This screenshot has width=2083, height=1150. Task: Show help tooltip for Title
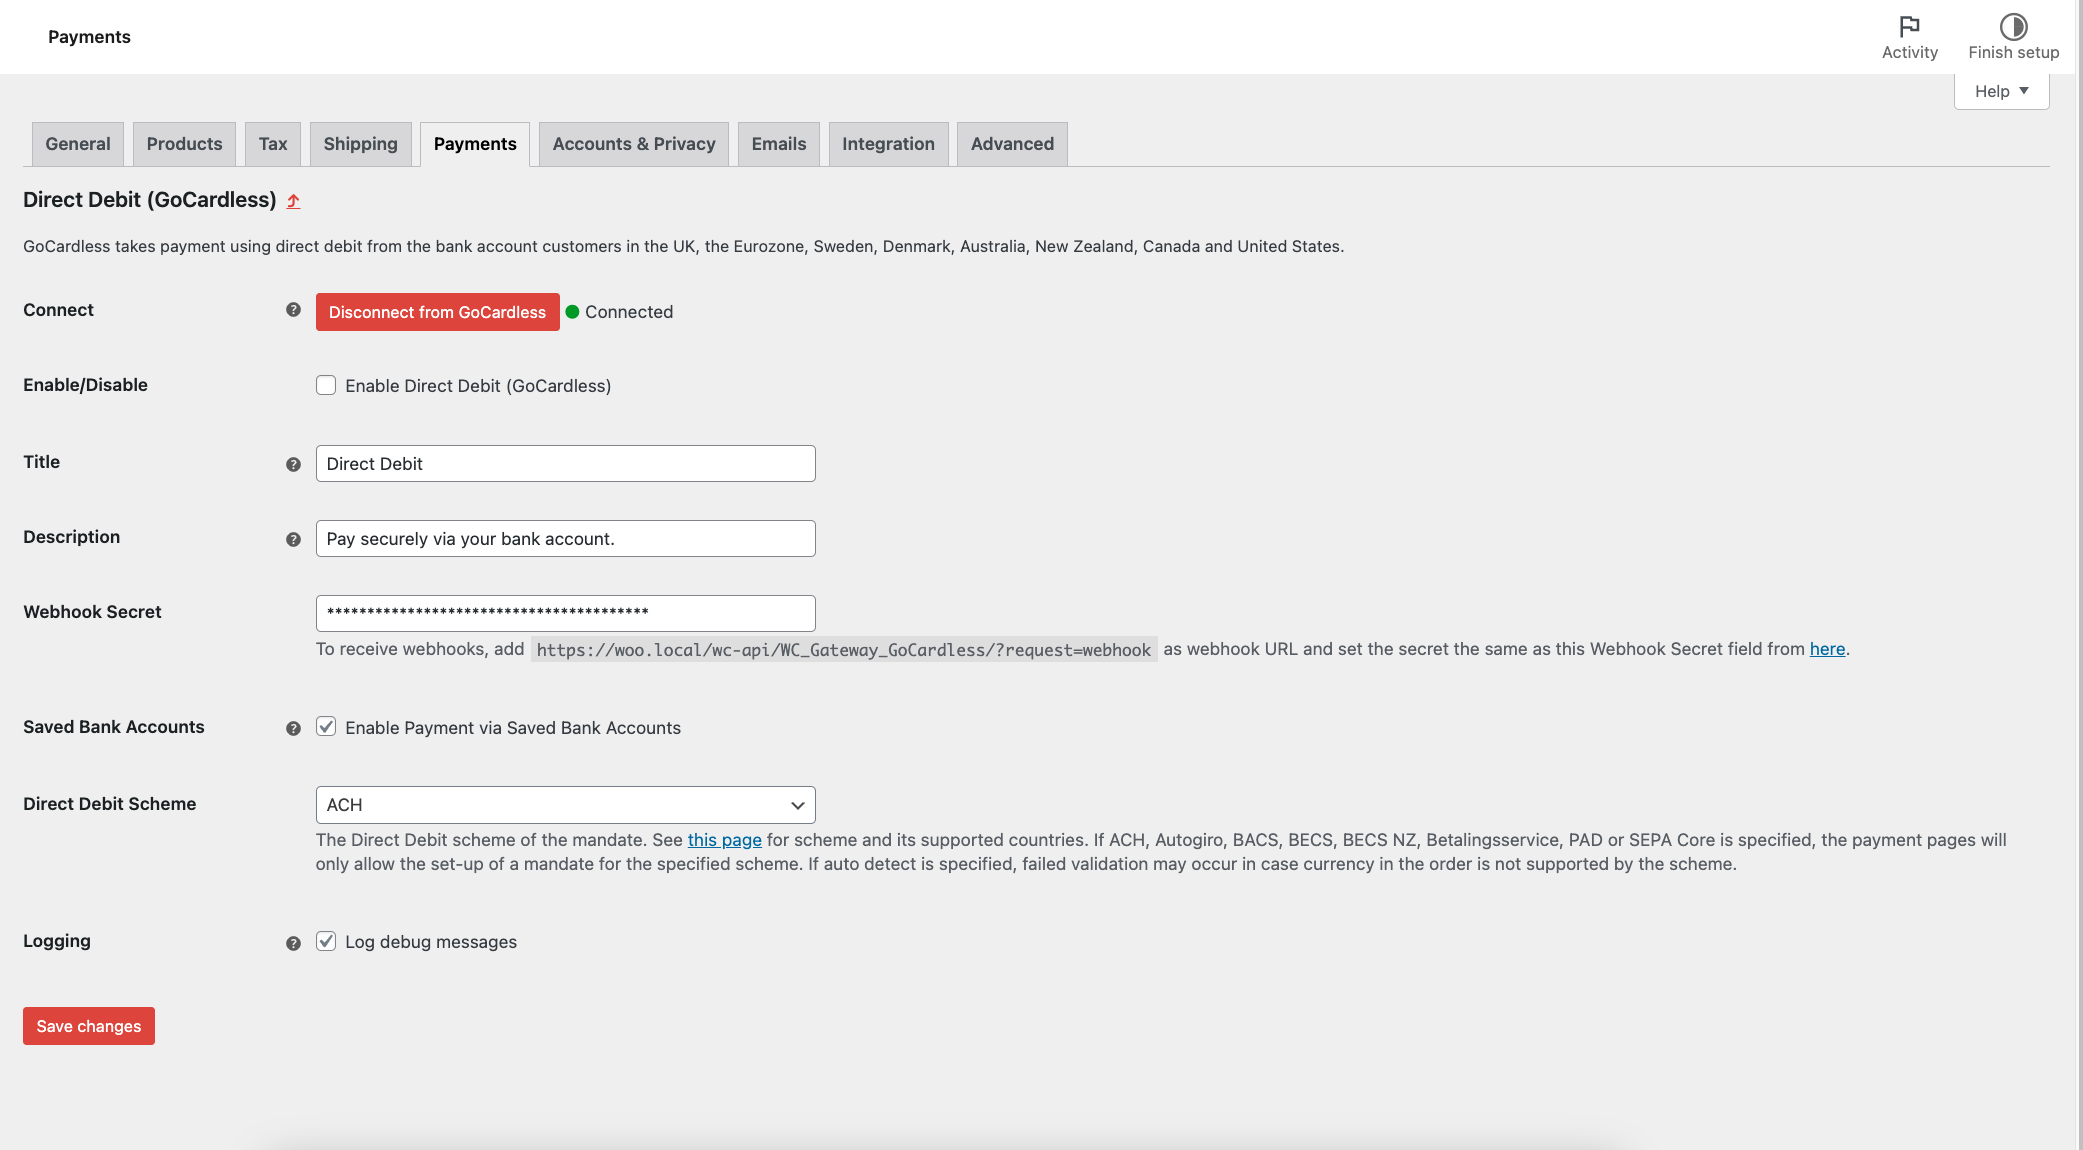(x=293, y=464)
